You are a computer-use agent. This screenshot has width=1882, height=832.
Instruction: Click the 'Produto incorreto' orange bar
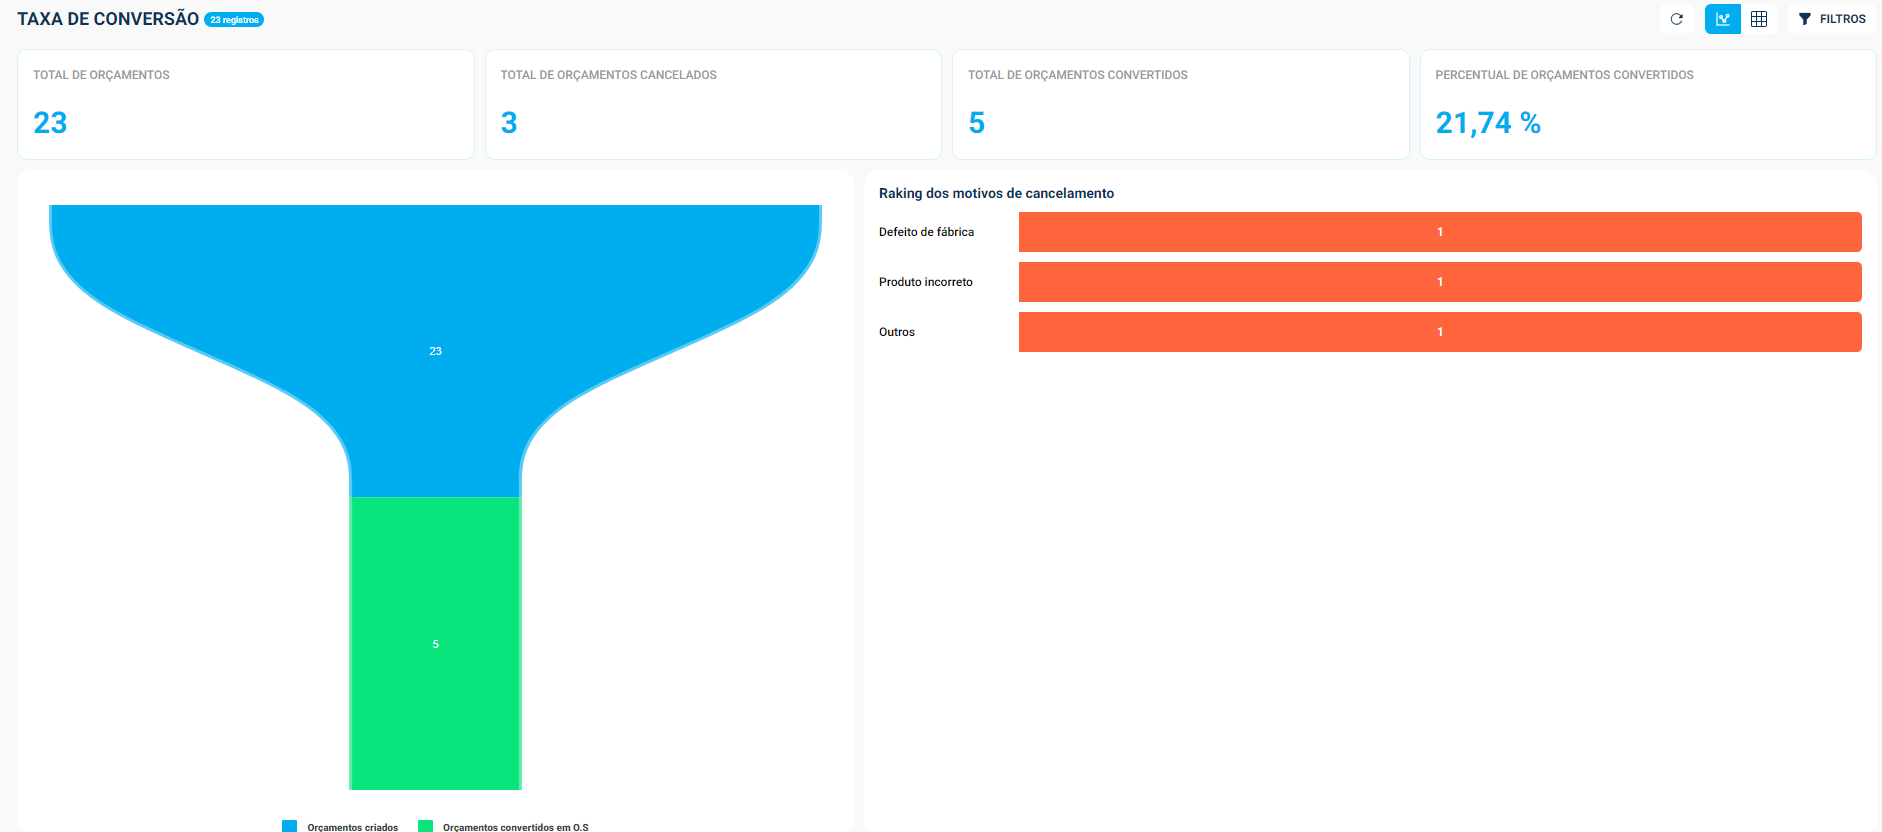[1439, 282]
